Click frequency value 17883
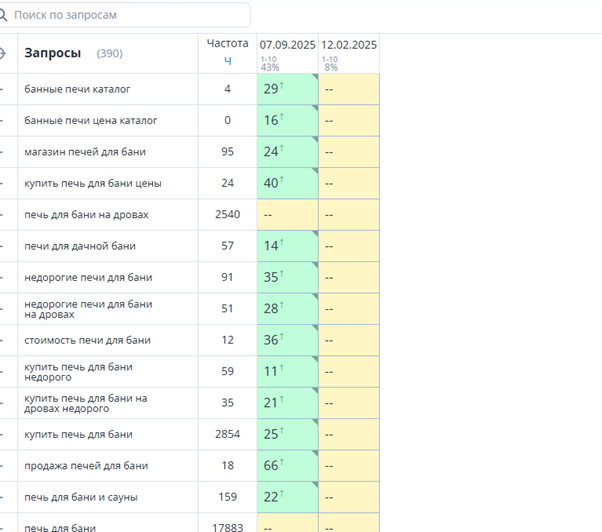602x532 pixels. [227, 527]
